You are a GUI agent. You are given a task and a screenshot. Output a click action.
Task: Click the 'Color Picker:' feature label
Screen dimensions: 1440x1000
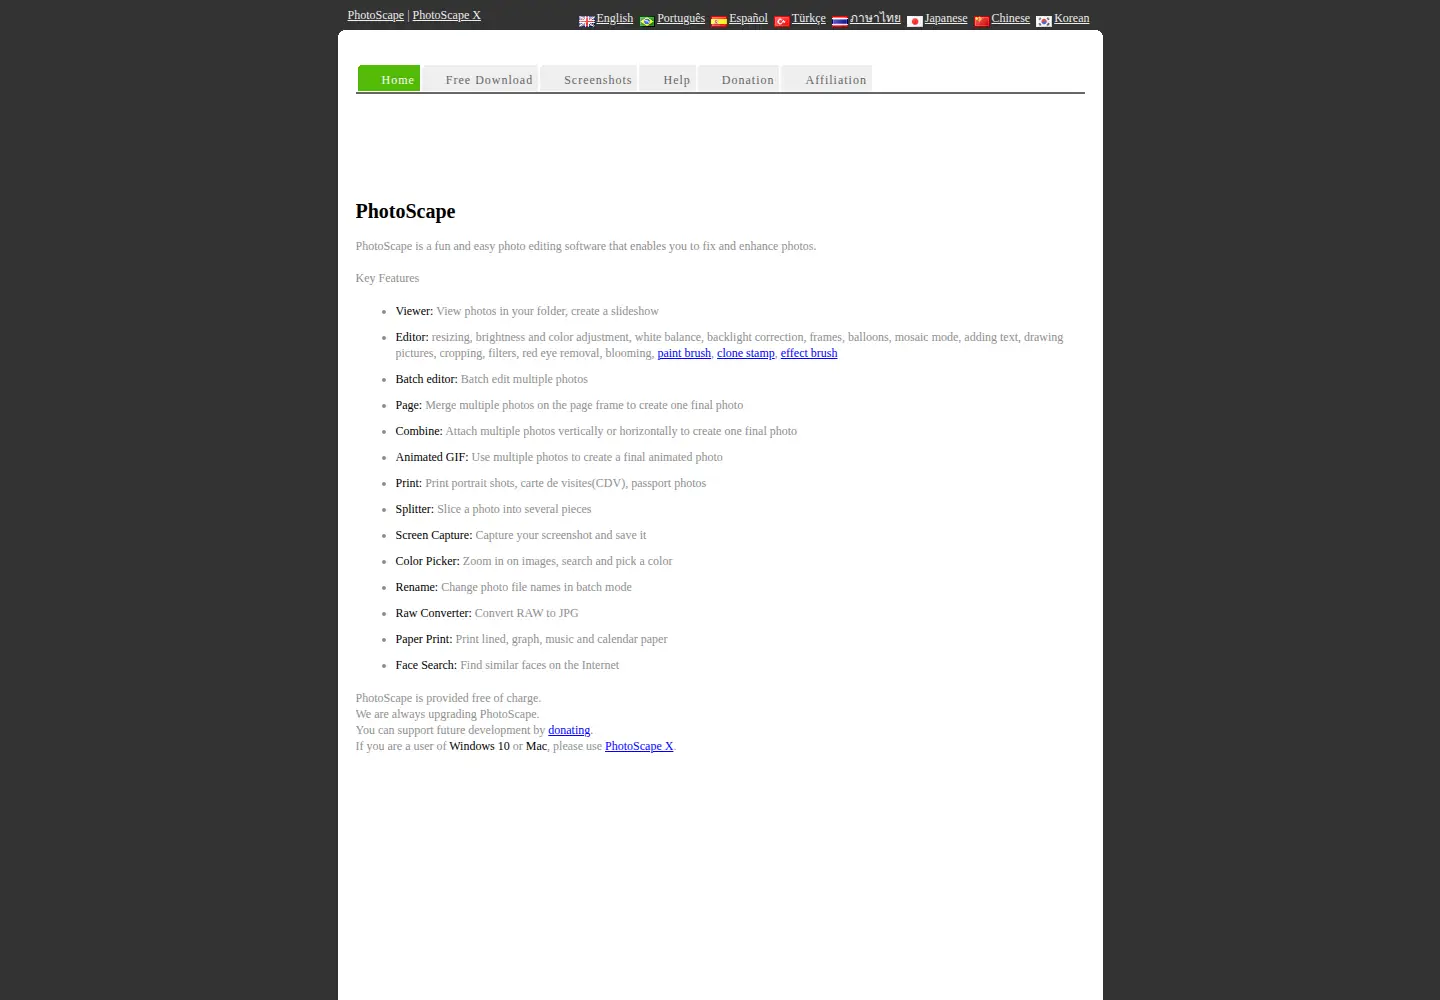[428, 561]
